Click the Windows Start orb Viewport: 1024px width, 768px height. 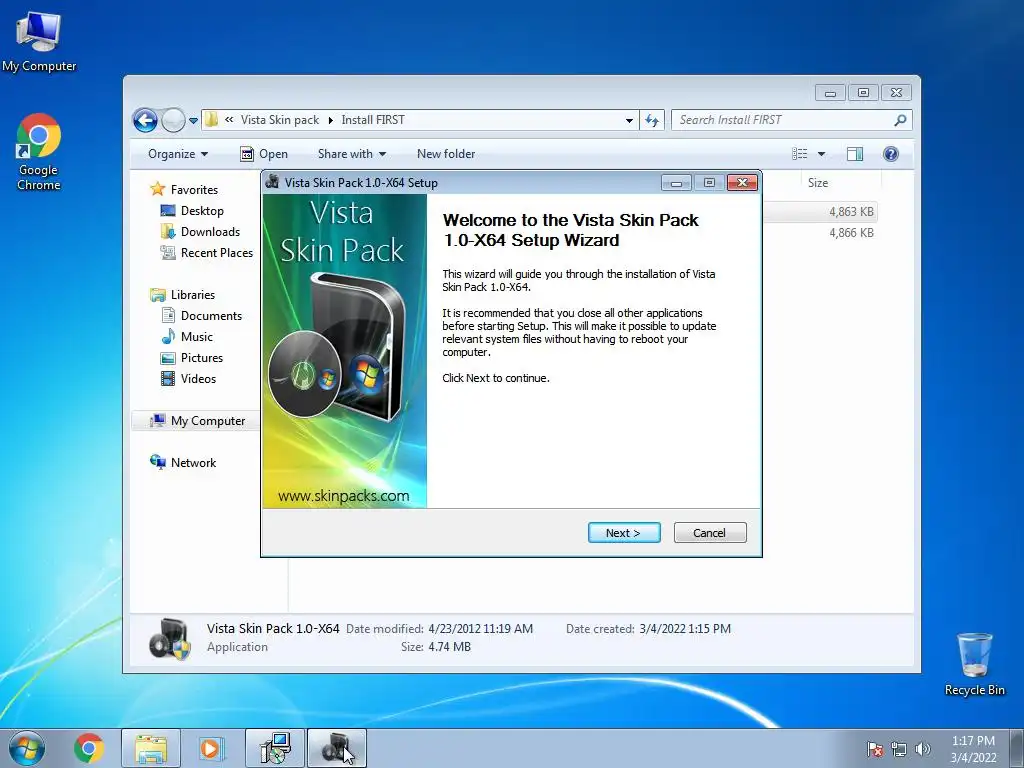27,748
